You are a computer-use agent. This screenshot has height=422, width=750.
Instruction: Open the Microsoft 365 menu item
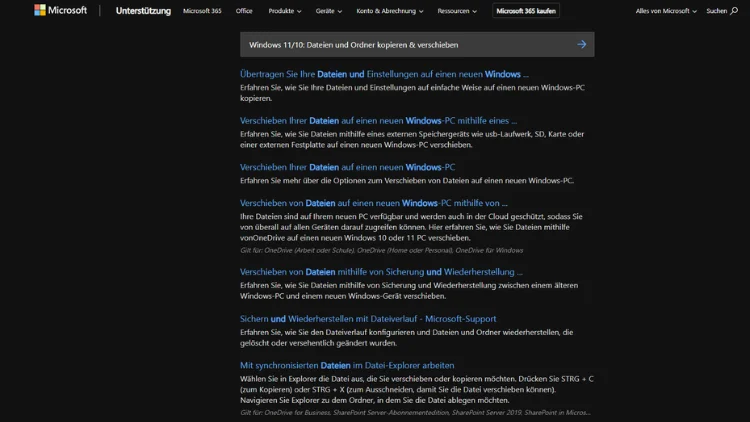tap(202, 11)
